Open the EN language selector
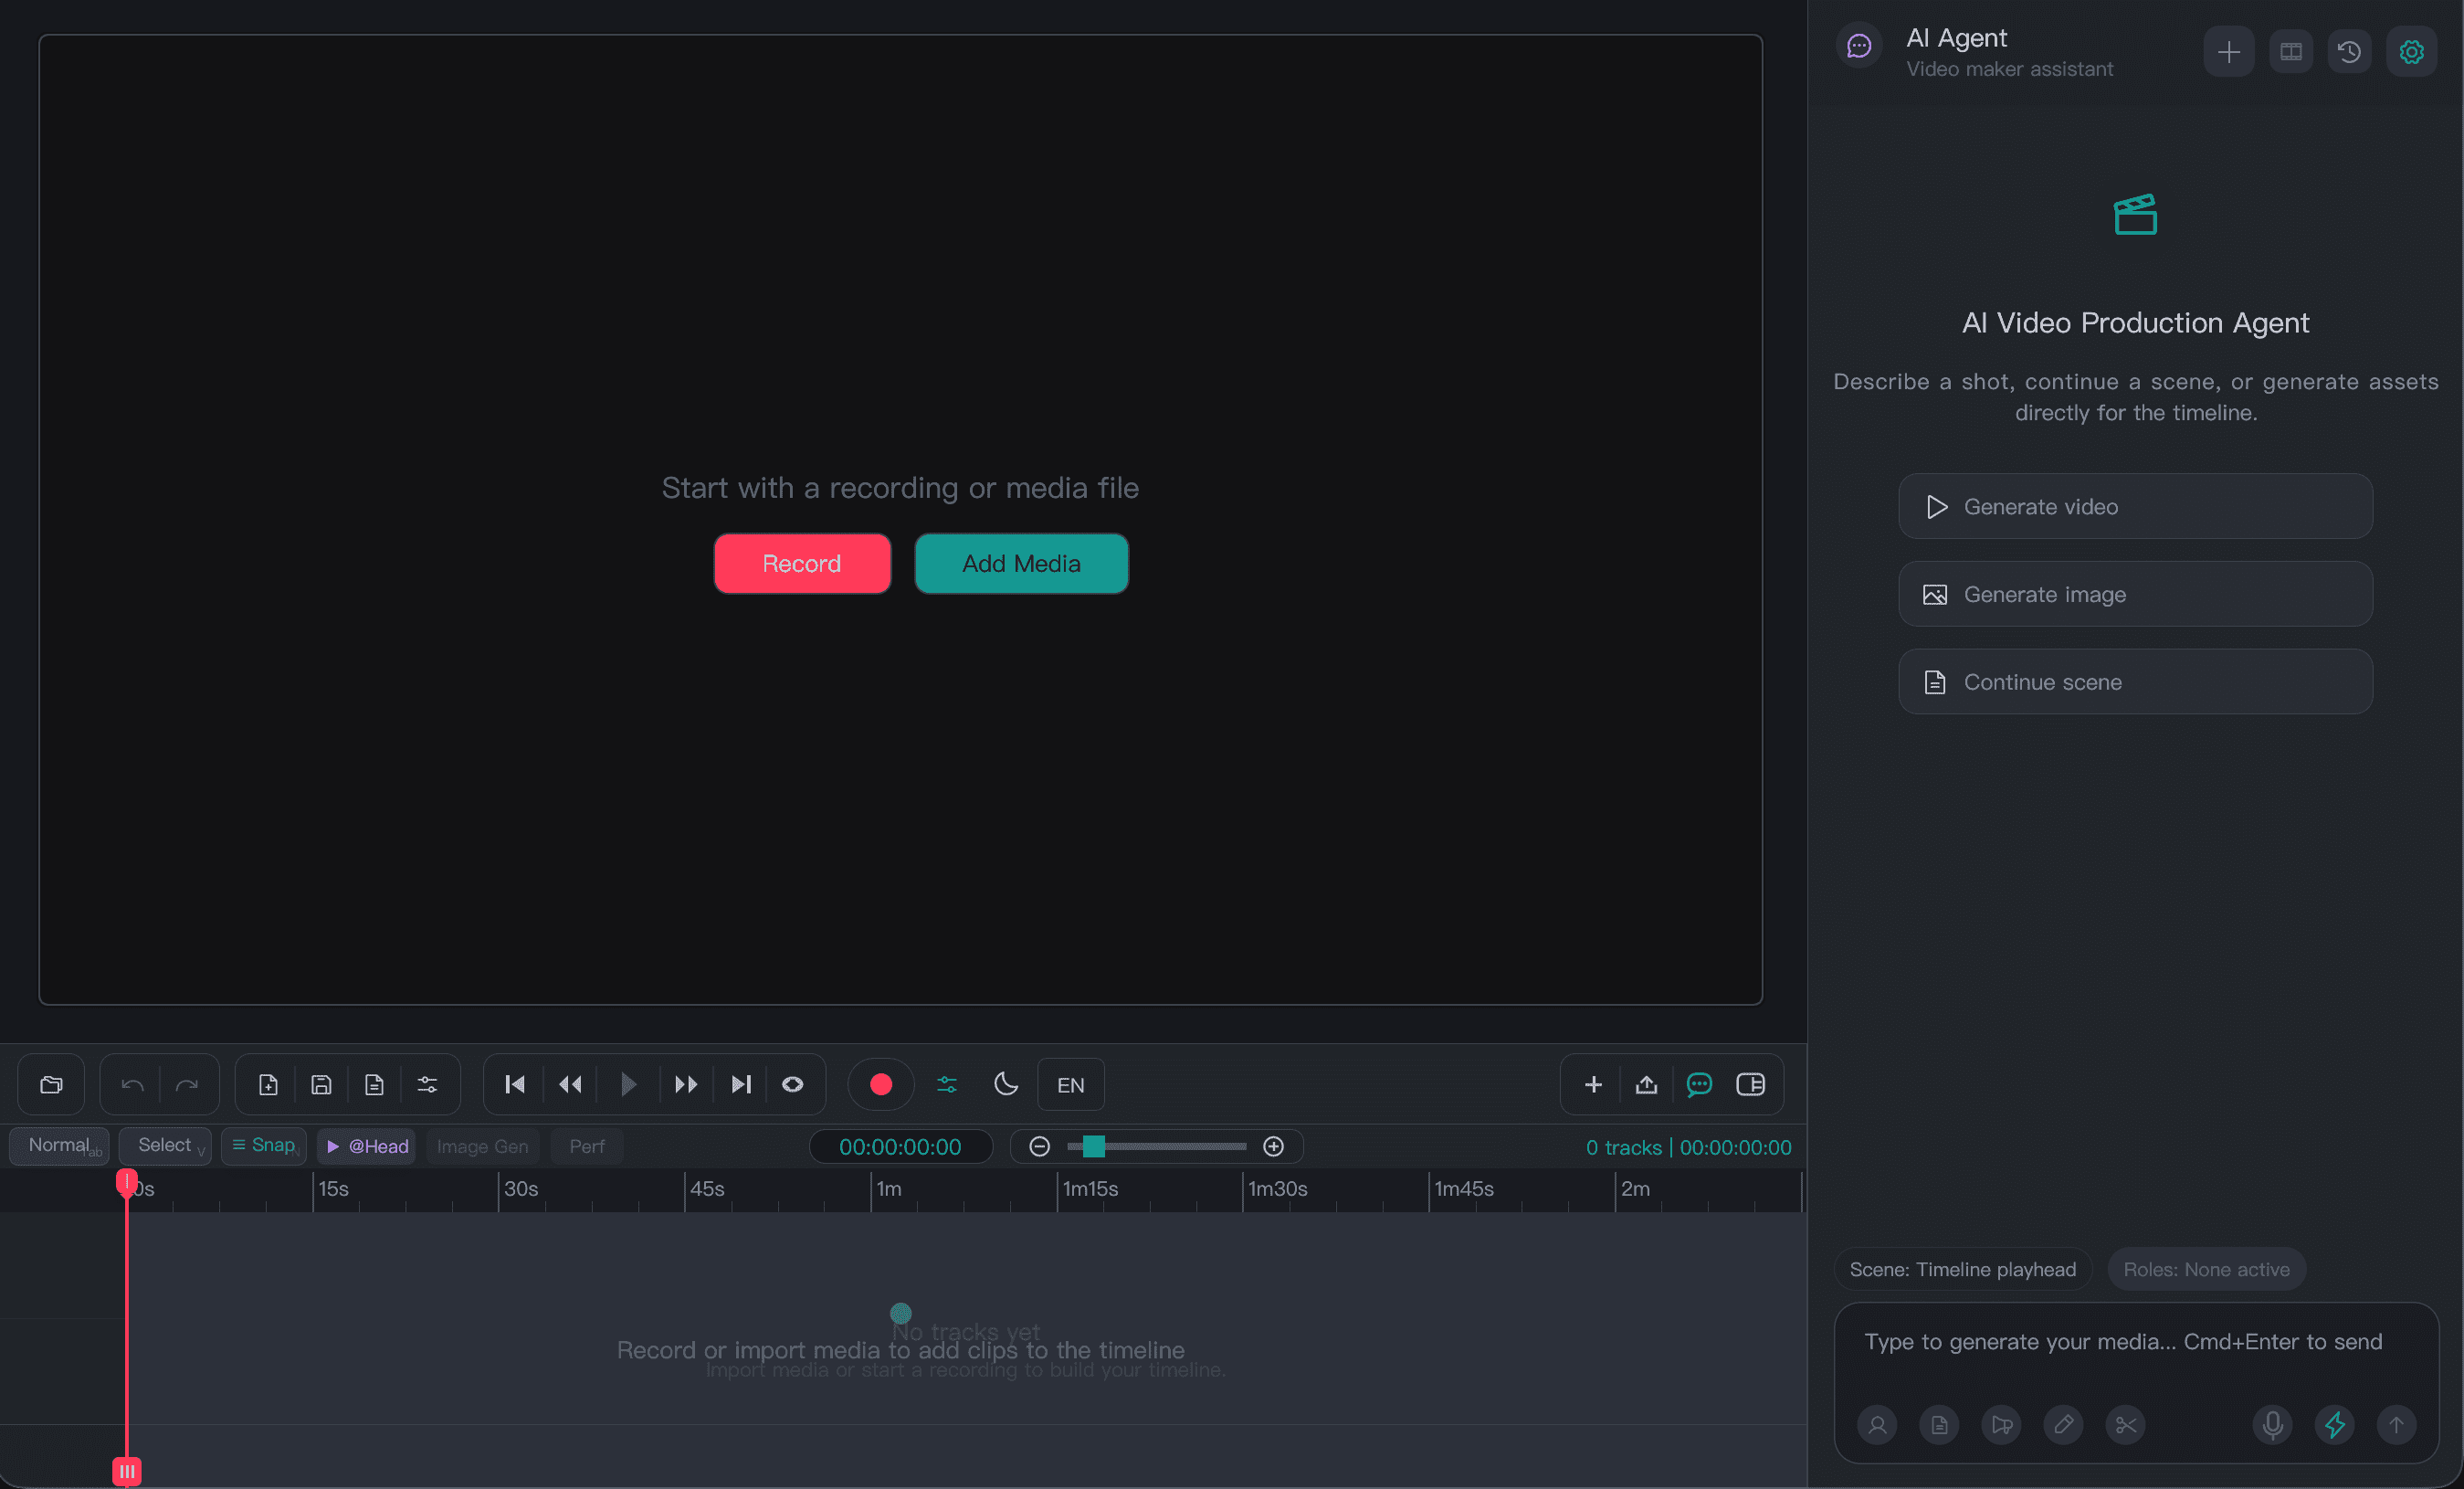The height and width of the screenshot is (1489, 2464). (x=1071, y=1084)
